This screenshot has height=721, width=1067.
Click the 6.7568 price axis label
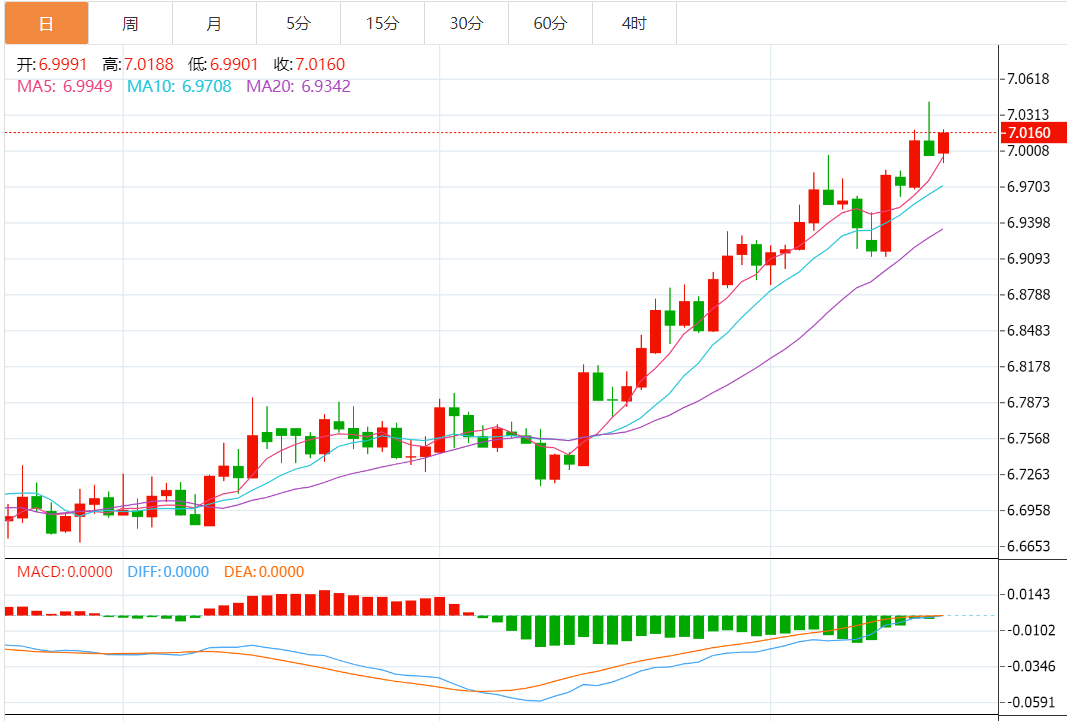1028,439
